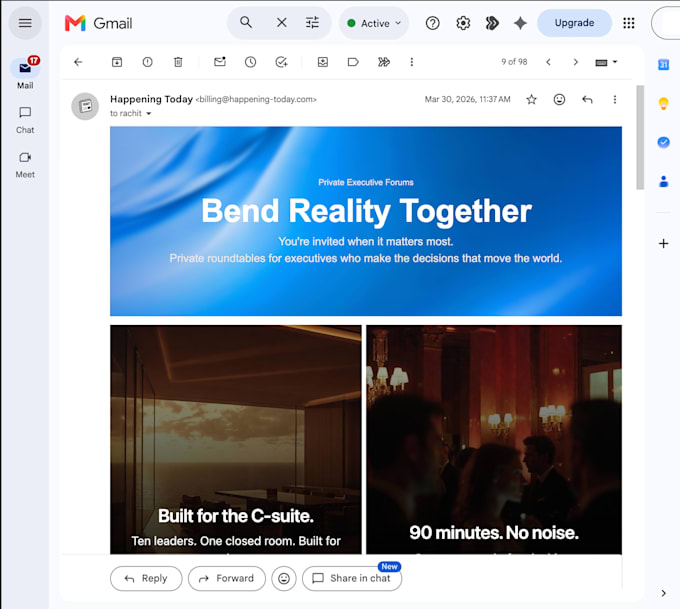Click the email body scrollbar
The width and height of the screenshot is (680, 609).
tap(640, 138)
